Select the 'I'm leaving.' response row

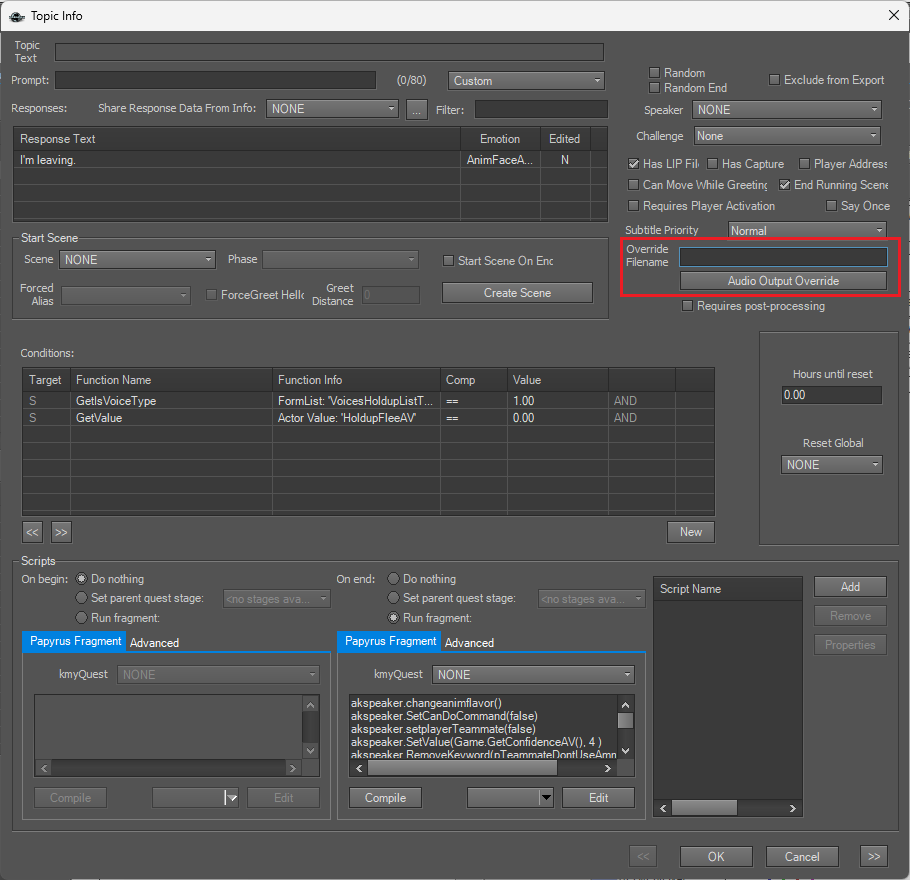[238, 160]
